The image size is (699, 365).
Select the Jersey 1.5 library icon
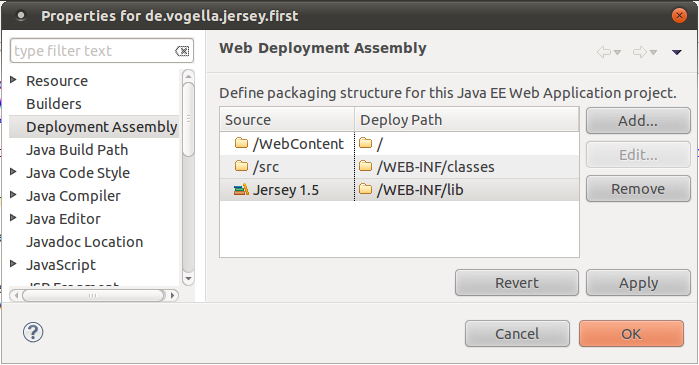click(241, 190)
